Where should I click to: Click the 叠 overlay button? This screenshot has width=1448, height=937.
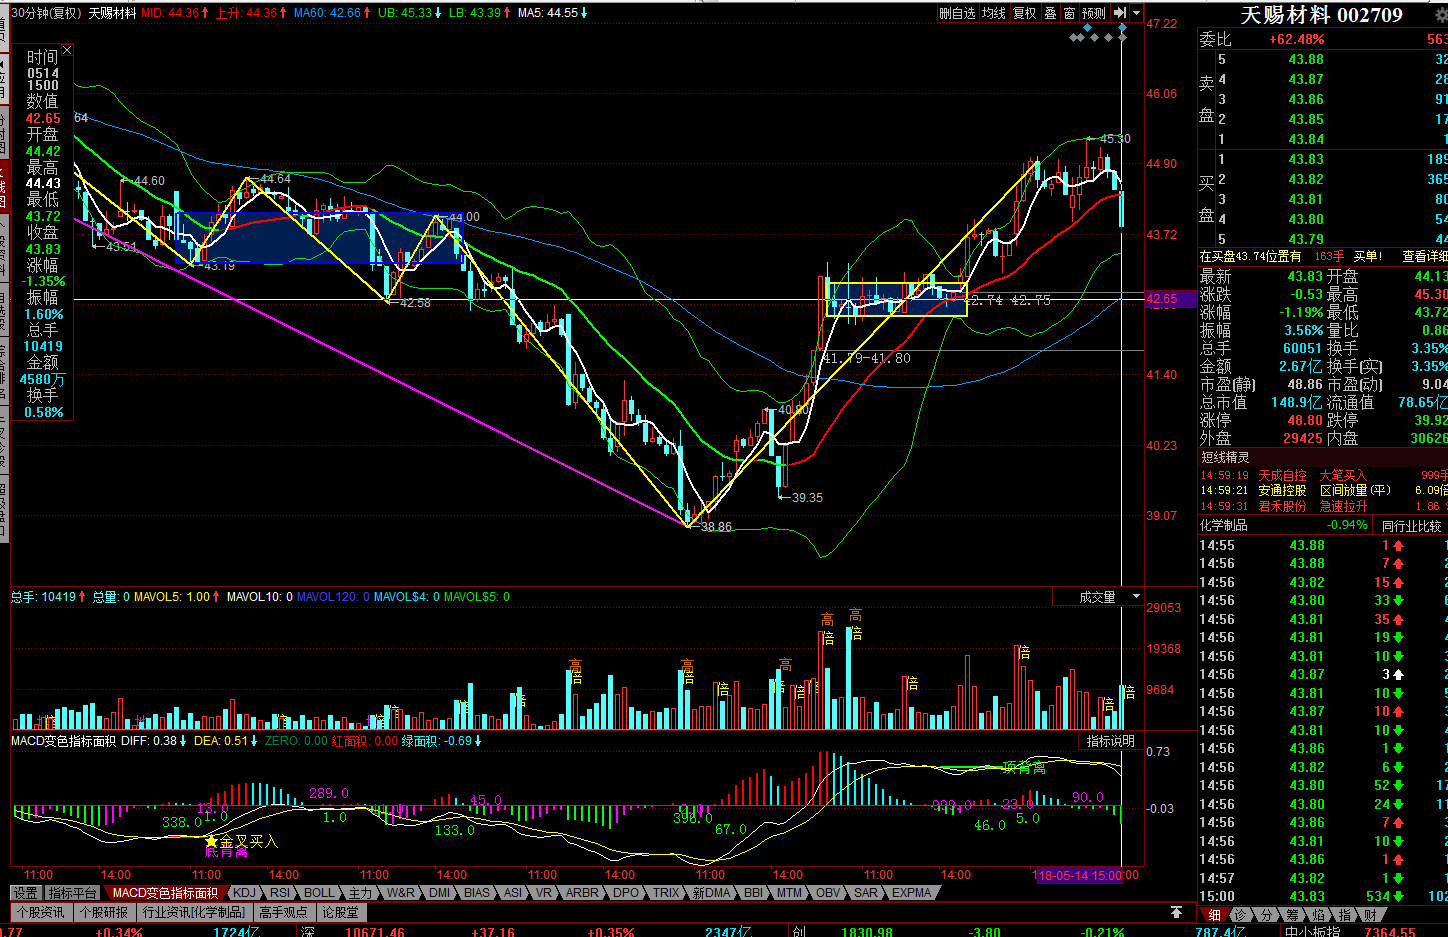coord(1050,13)
